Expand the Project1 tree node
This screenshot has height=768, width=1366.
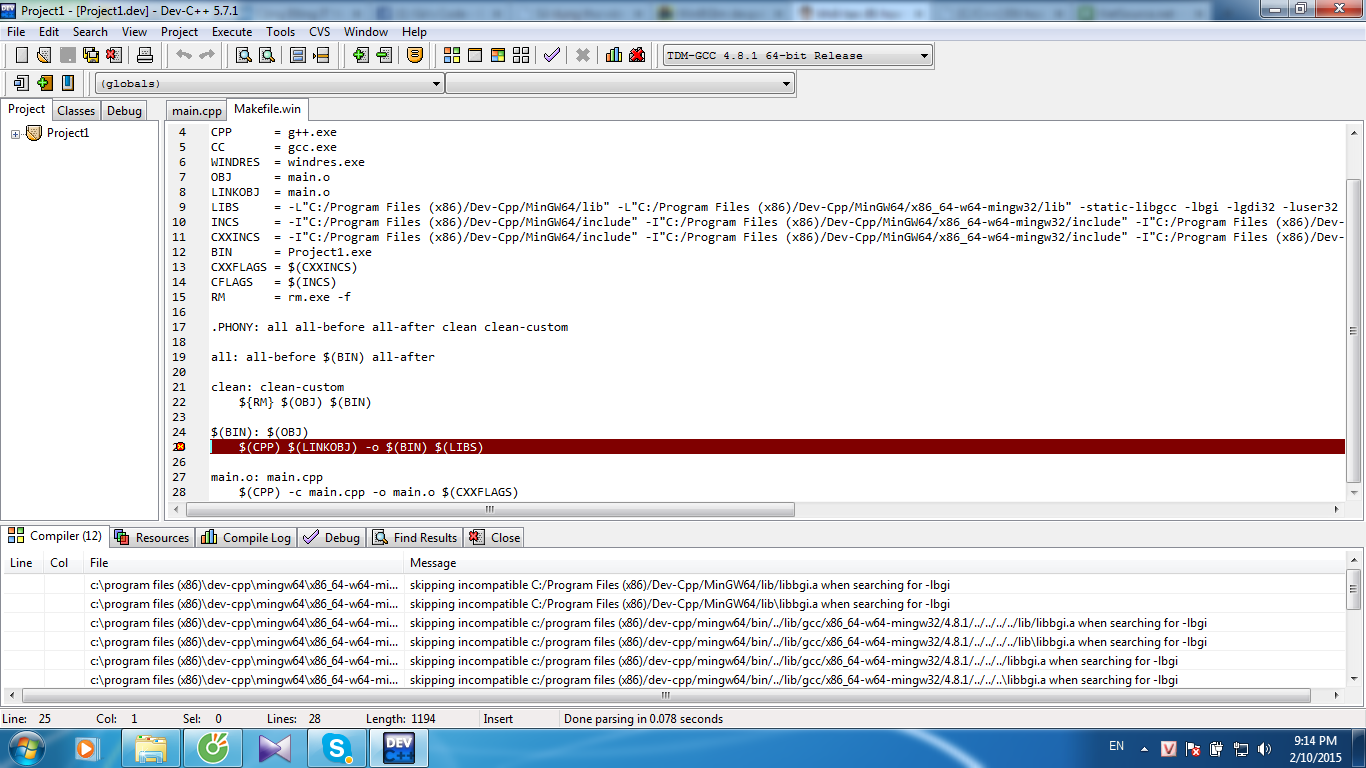tap(16, 134)
